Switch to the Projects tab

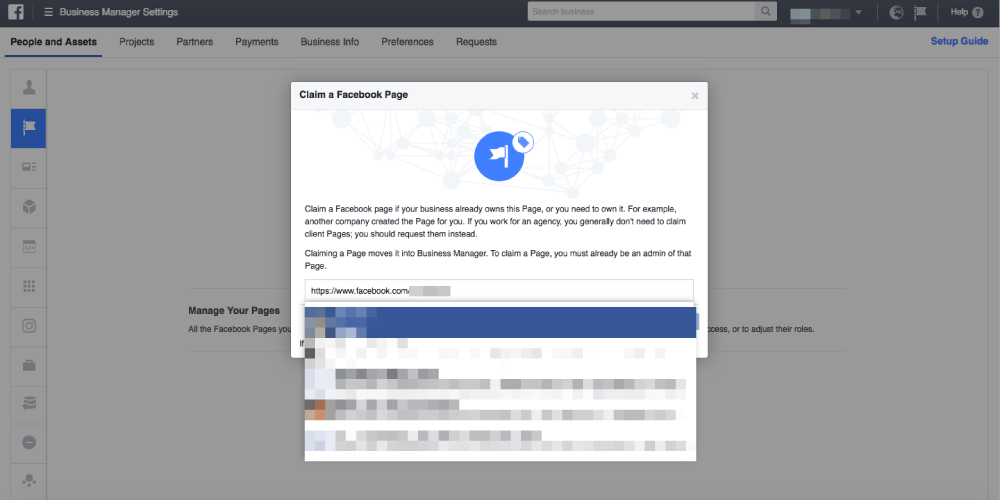point(136,42)
